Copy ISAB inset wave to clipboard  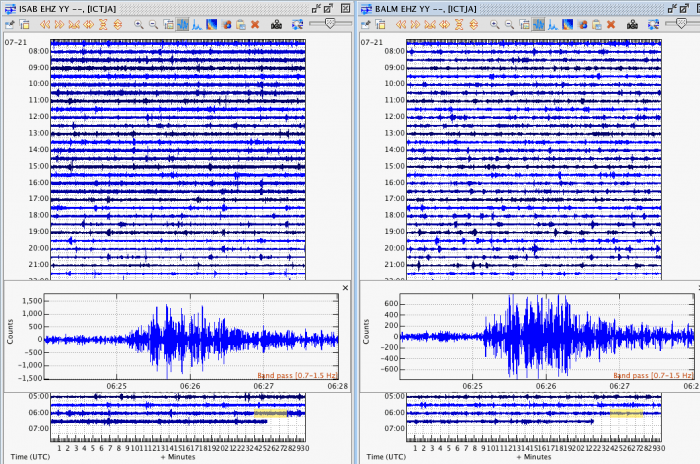pos(241,25)
